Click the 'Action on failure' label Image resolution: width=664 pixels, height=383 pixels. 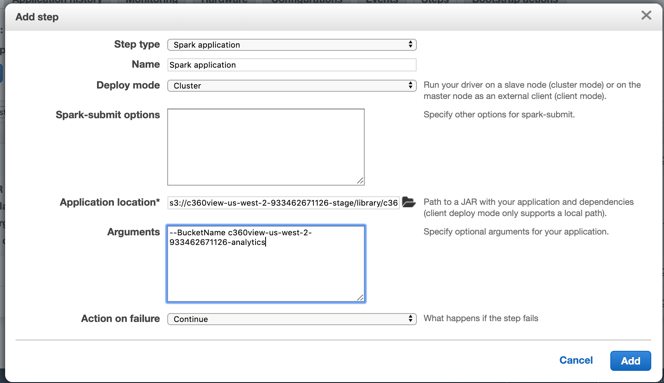pyautogui.click(x=120, y=319)
